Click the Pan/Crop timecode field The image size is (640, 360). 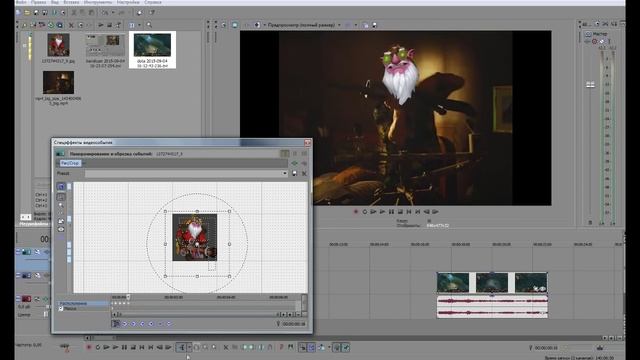pyautogui.click(x=293, y=324)
